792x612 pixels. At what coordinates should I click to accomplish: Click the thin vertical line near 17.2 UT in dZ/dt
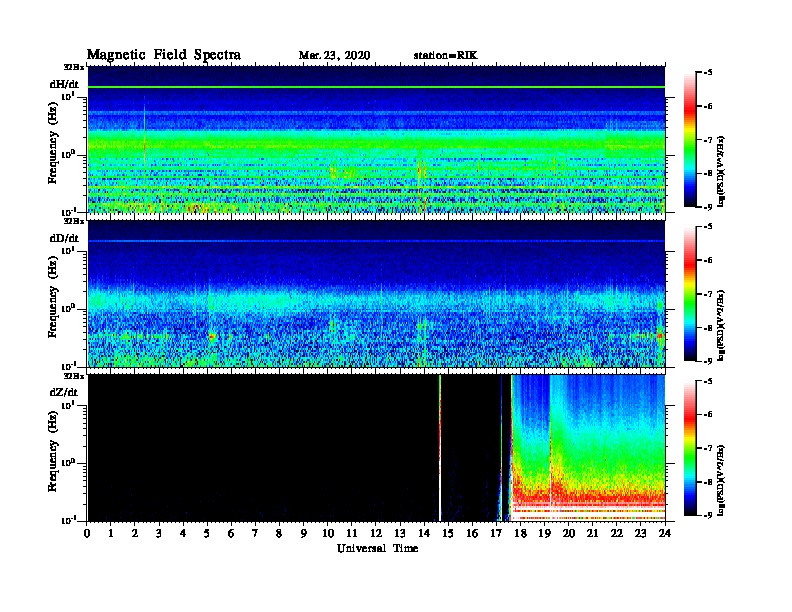pyautogui.click(x=501, y=448)
